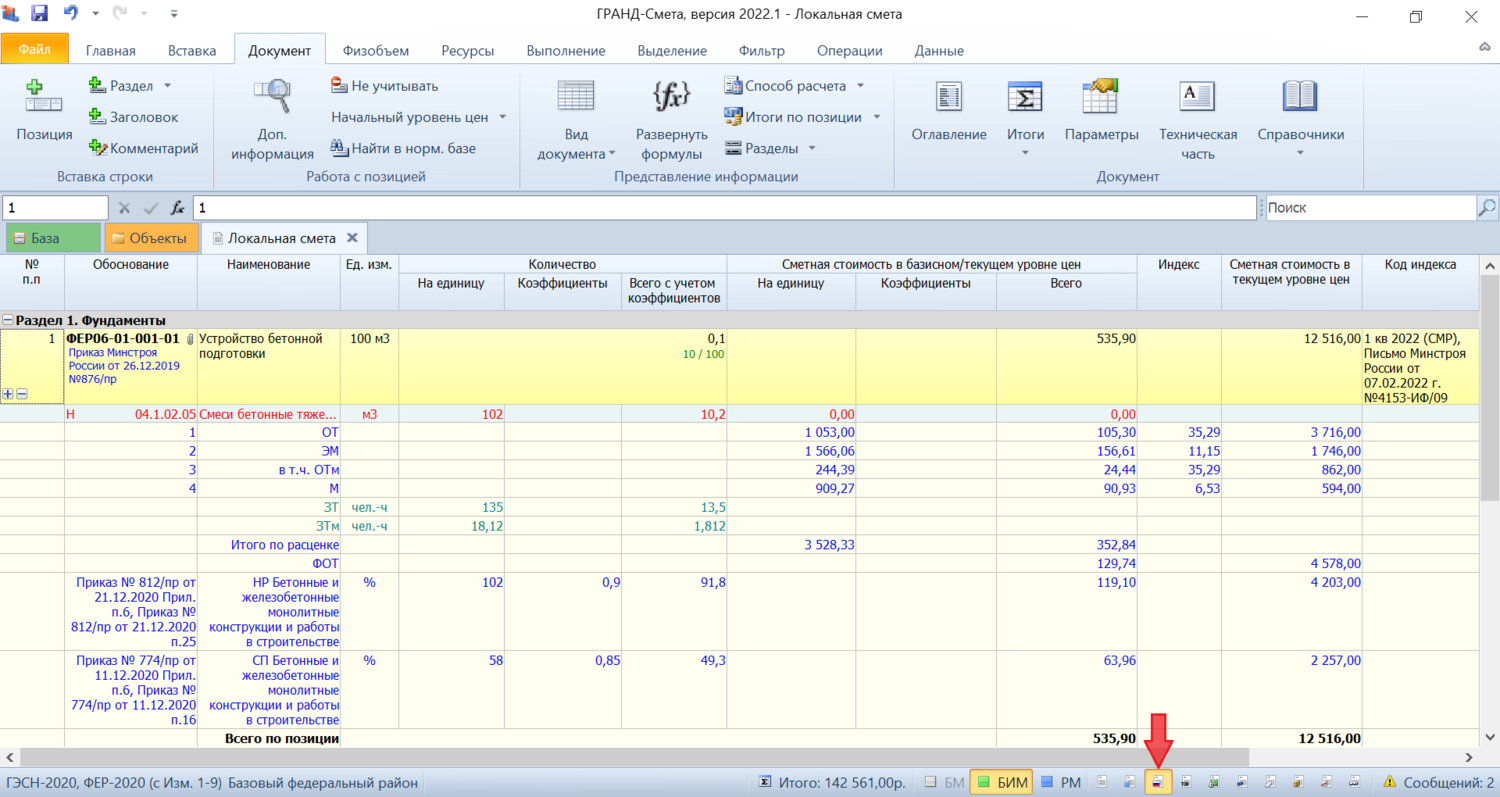Click the Параметры icon in ribbon
1500x797 pixels.
coord(1100,97)
